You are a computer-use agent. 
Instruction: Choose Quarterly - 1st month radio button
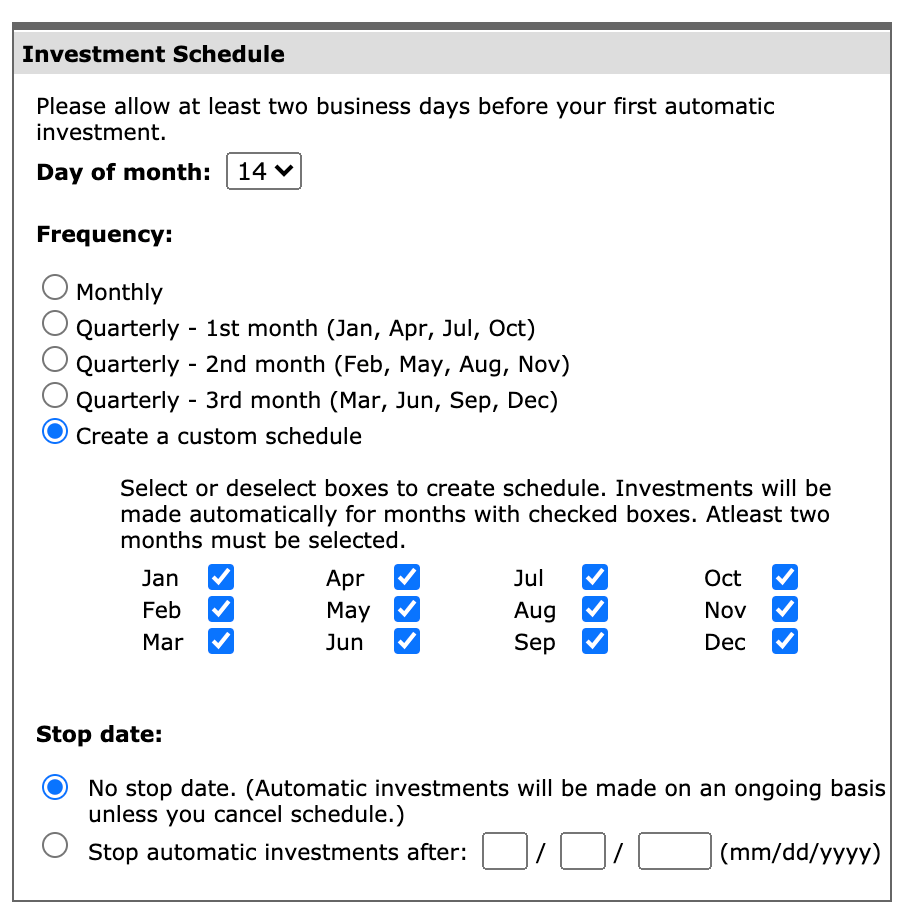pos(56,324)
